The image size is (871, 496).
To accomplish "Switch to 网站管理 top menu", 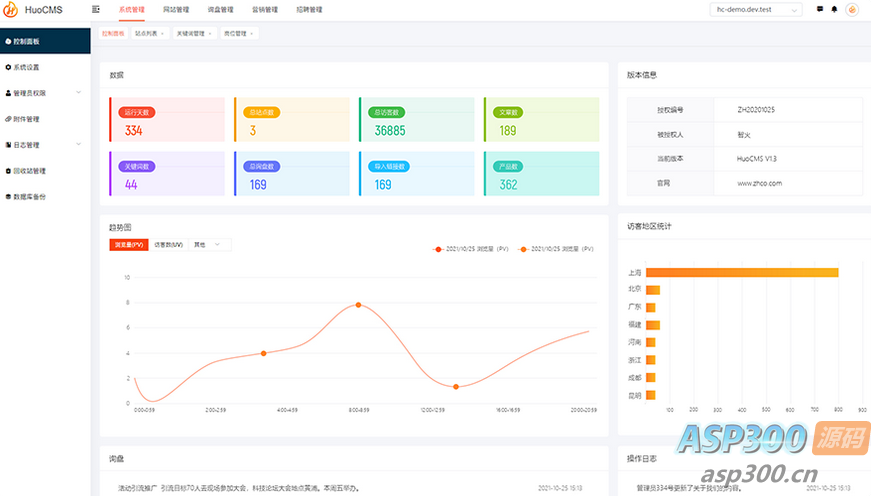I will pos(175,9).
